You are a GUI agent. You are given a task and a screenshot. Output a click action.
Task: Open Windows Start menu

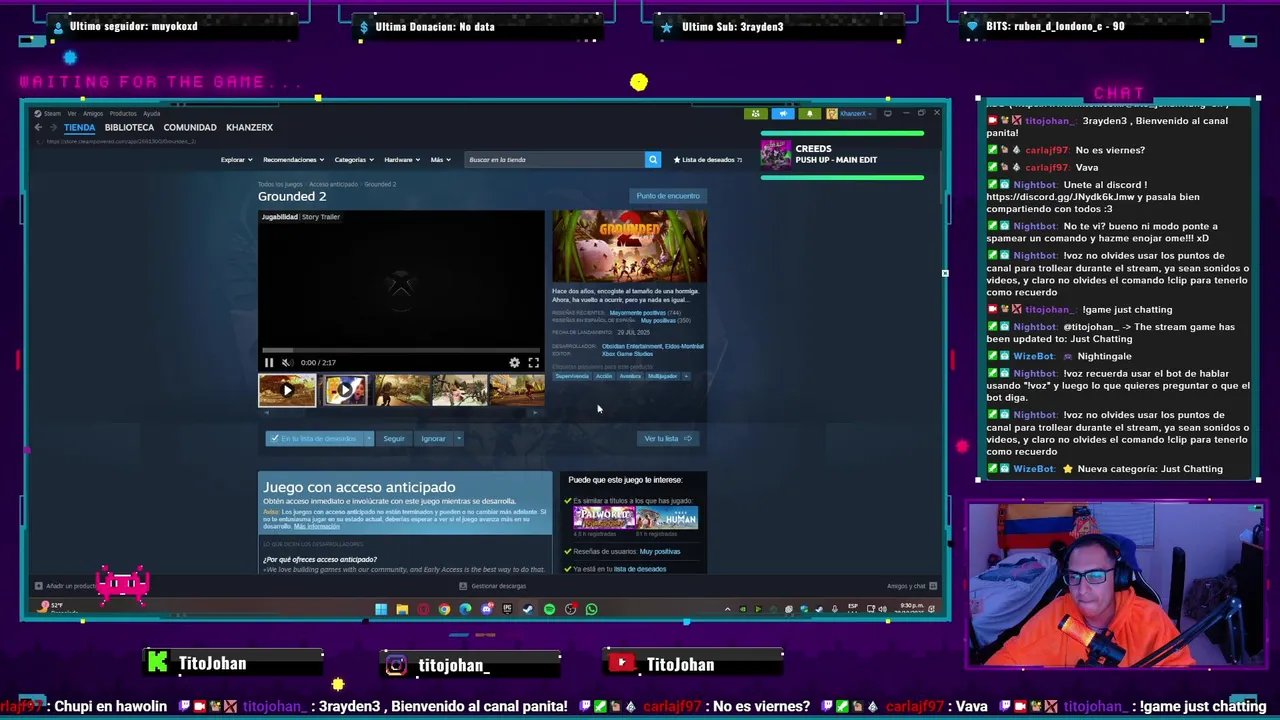pos(381,609)
